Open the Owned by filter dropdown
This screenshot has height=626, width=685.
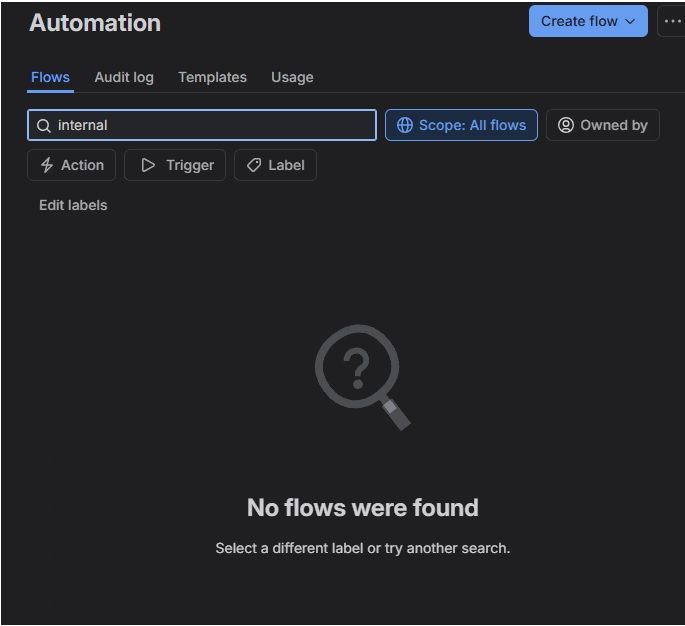click(x=602, y=125)
